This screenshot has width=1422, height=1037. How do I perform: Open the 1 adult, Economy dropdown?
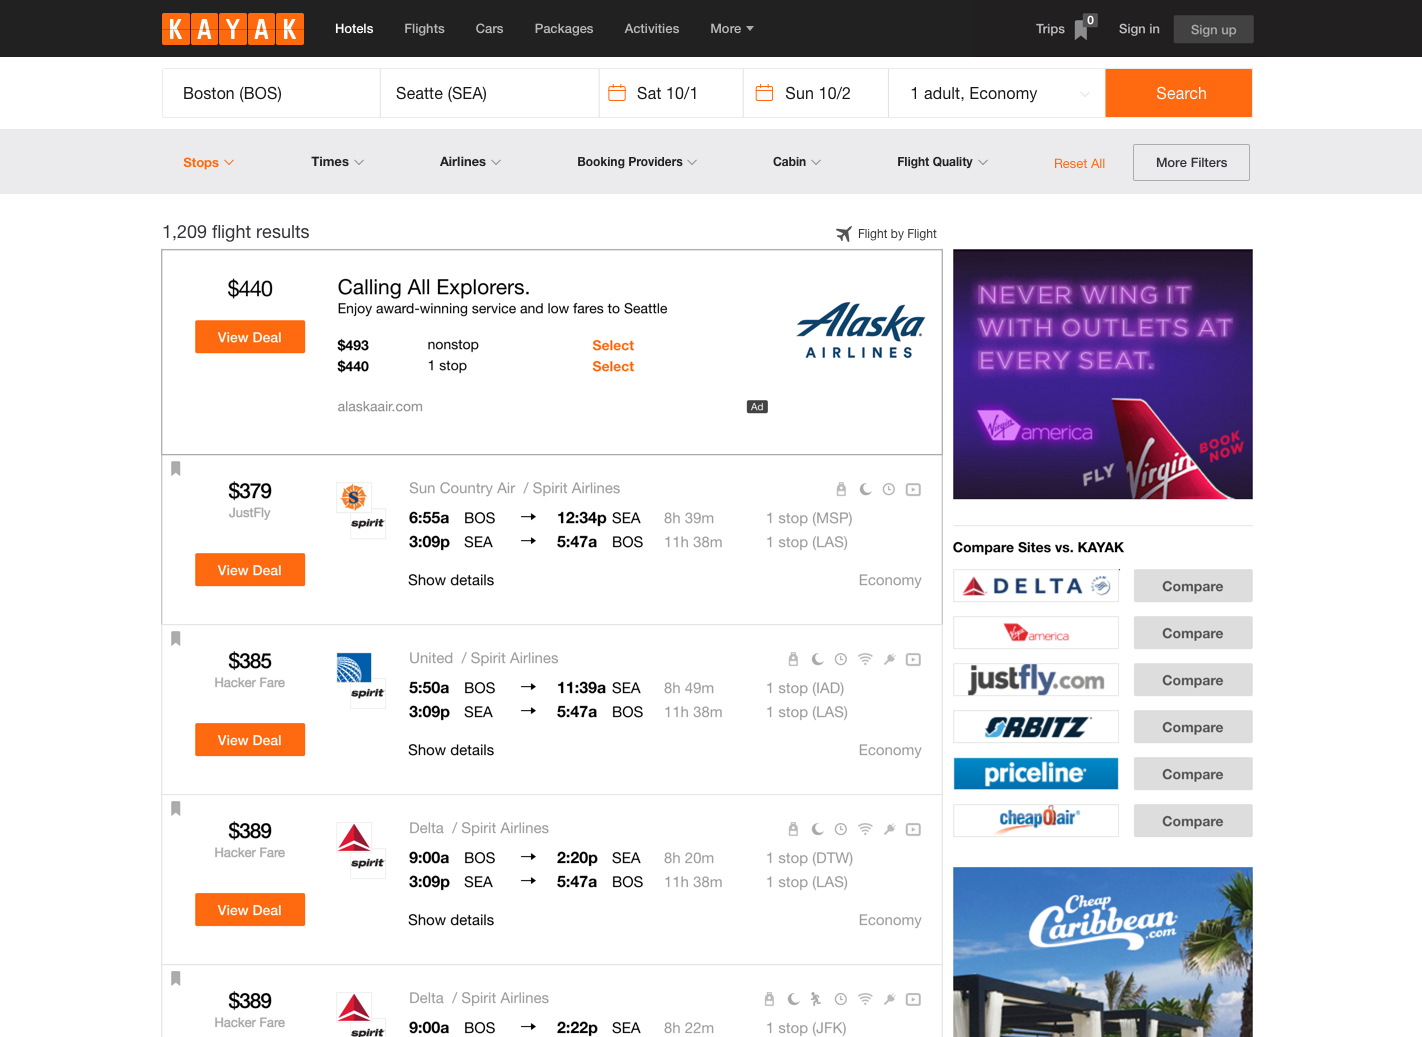tap(997, 93)
